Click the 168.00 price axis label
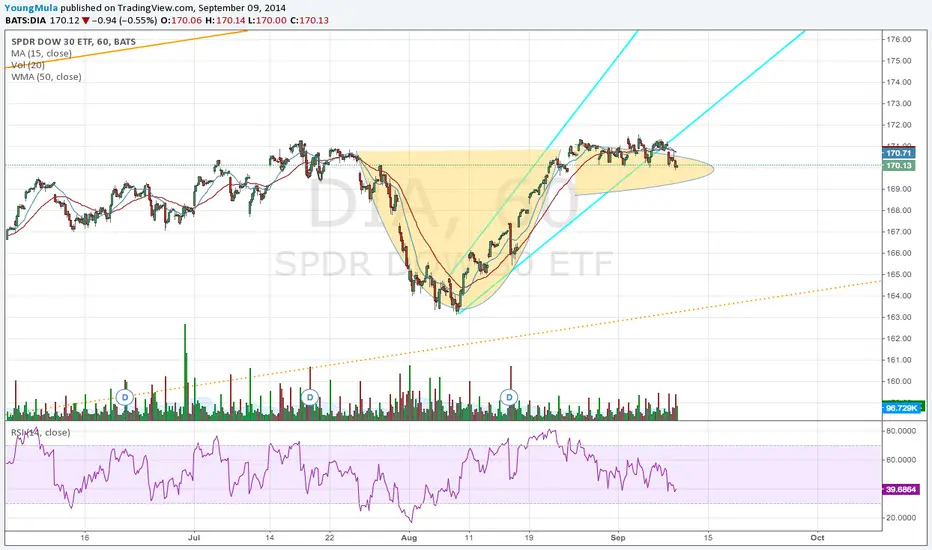This screenshot has width=932, height=550. click(899, 210)
